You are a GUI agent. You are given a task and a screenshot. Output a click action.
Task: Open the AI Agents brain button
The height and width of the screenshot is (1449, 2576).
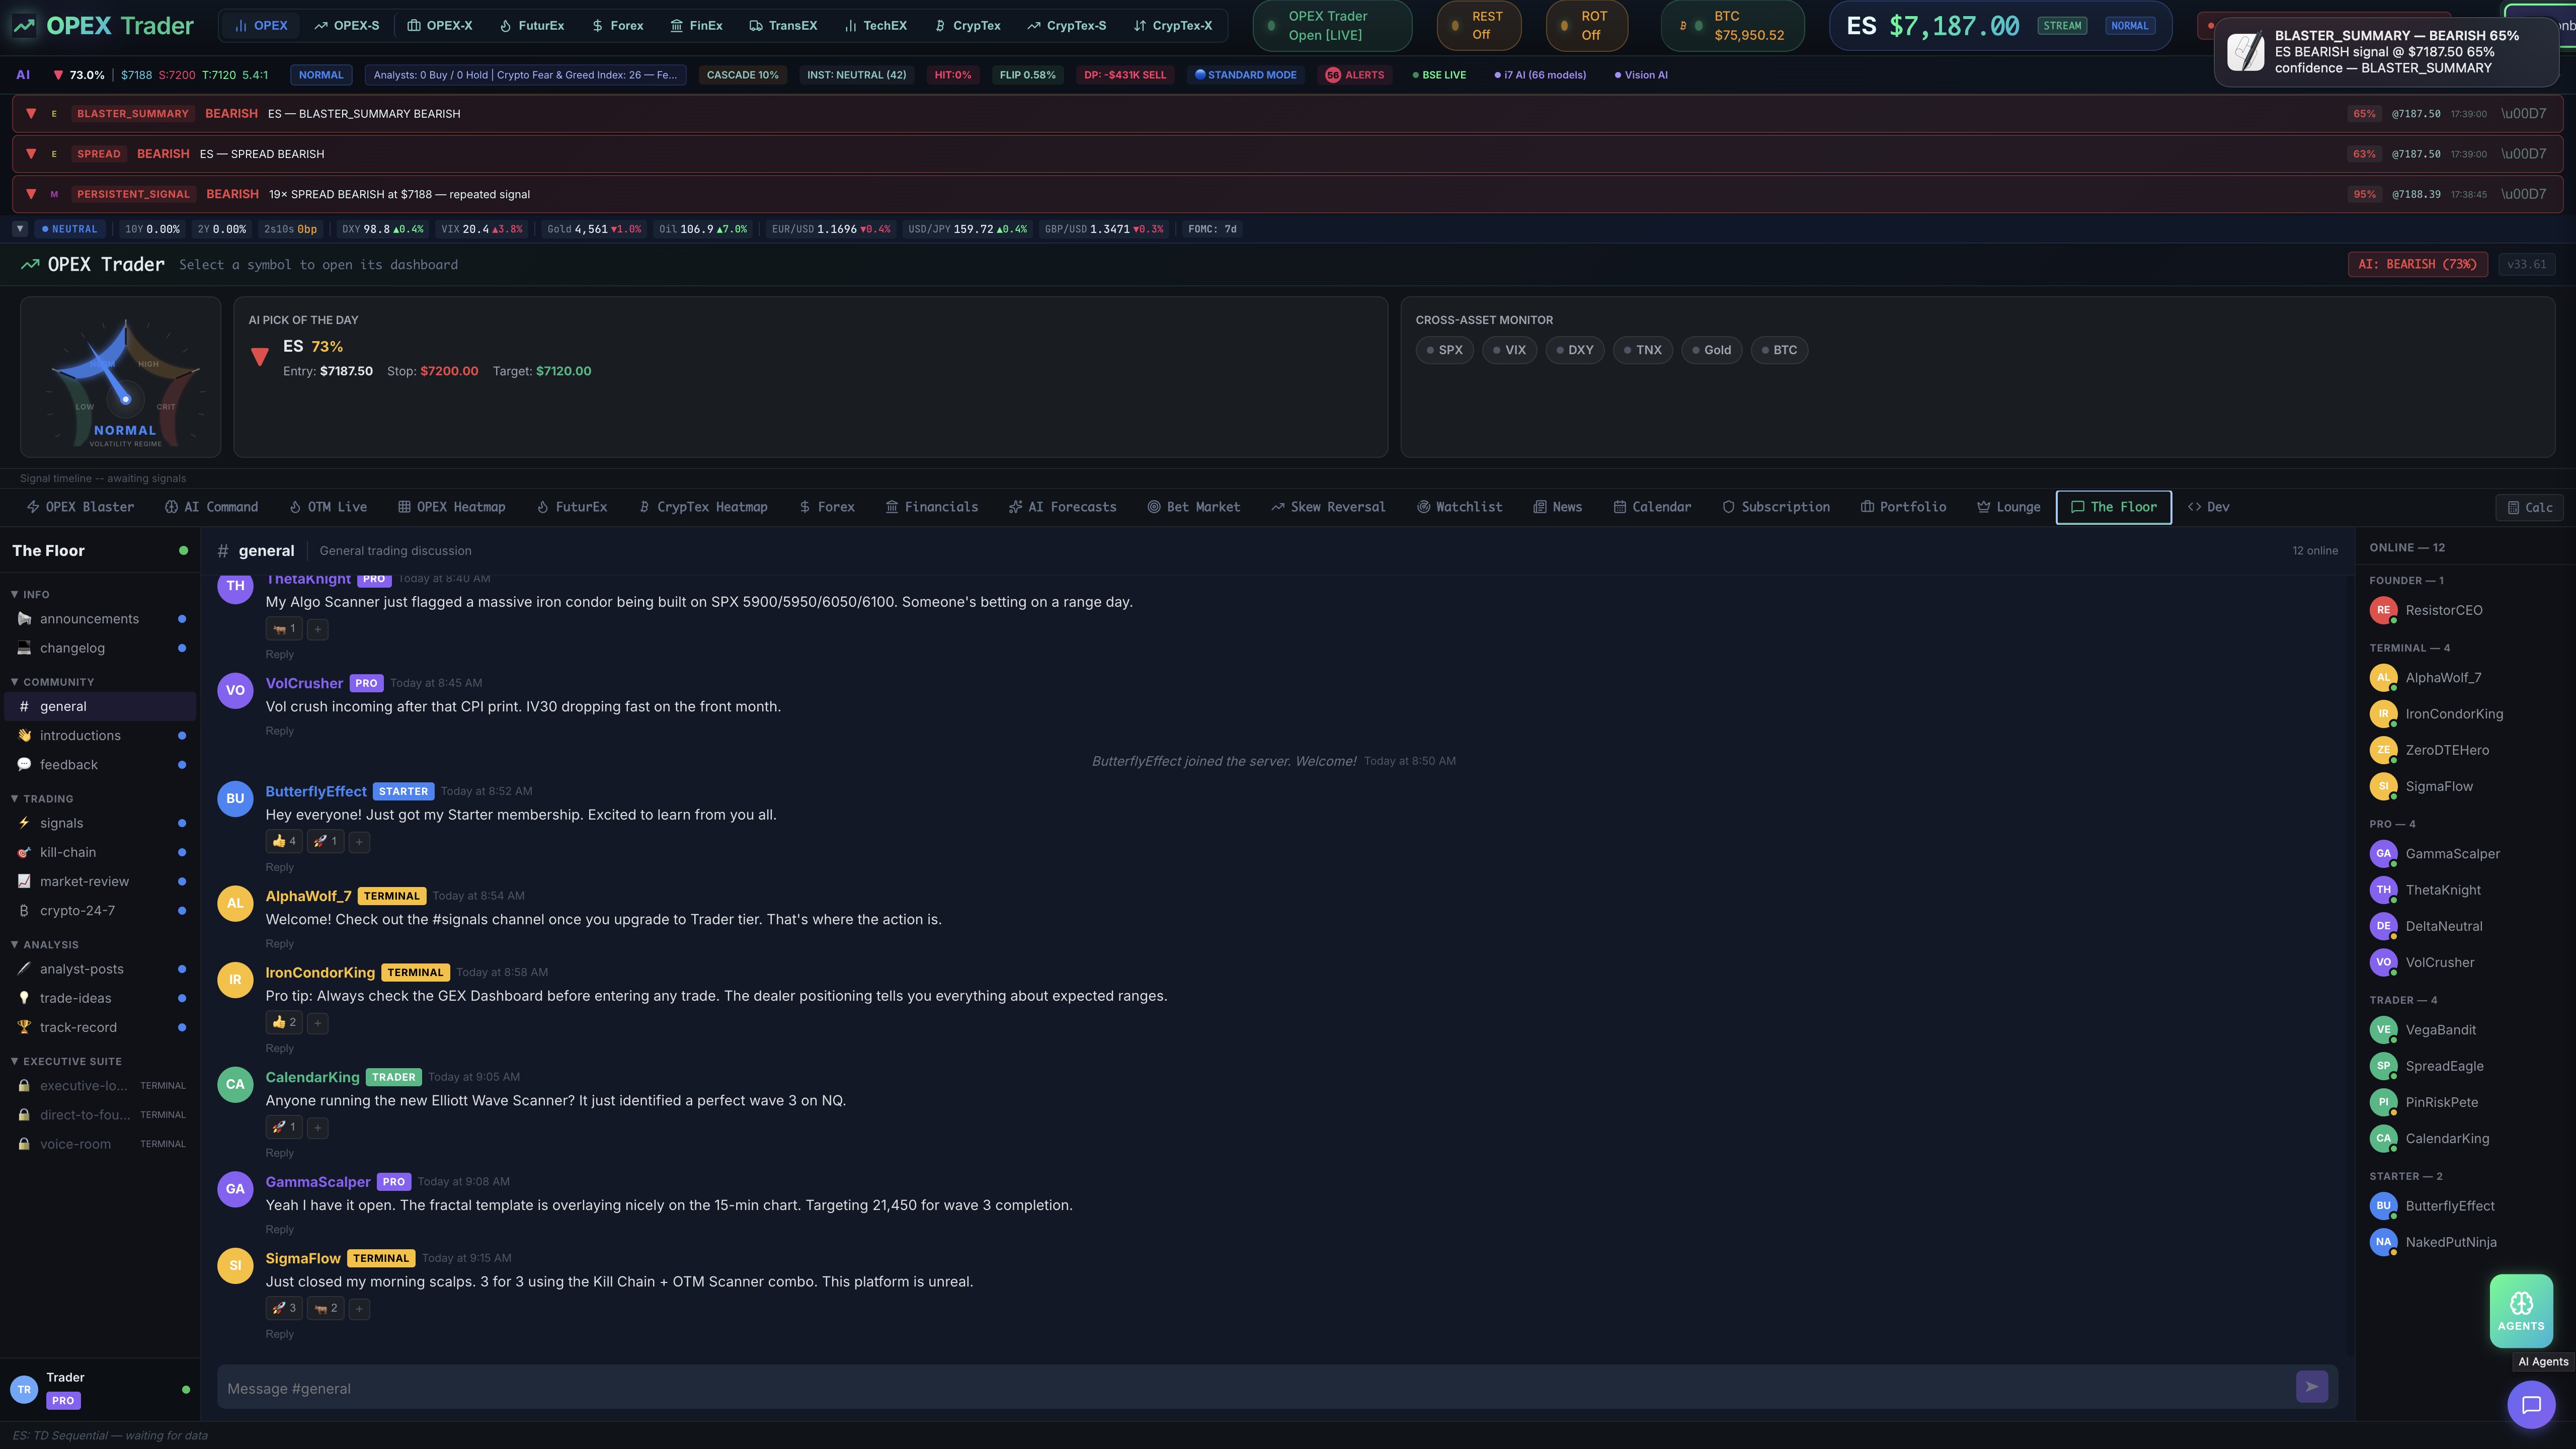(x=2521, y=1310)
